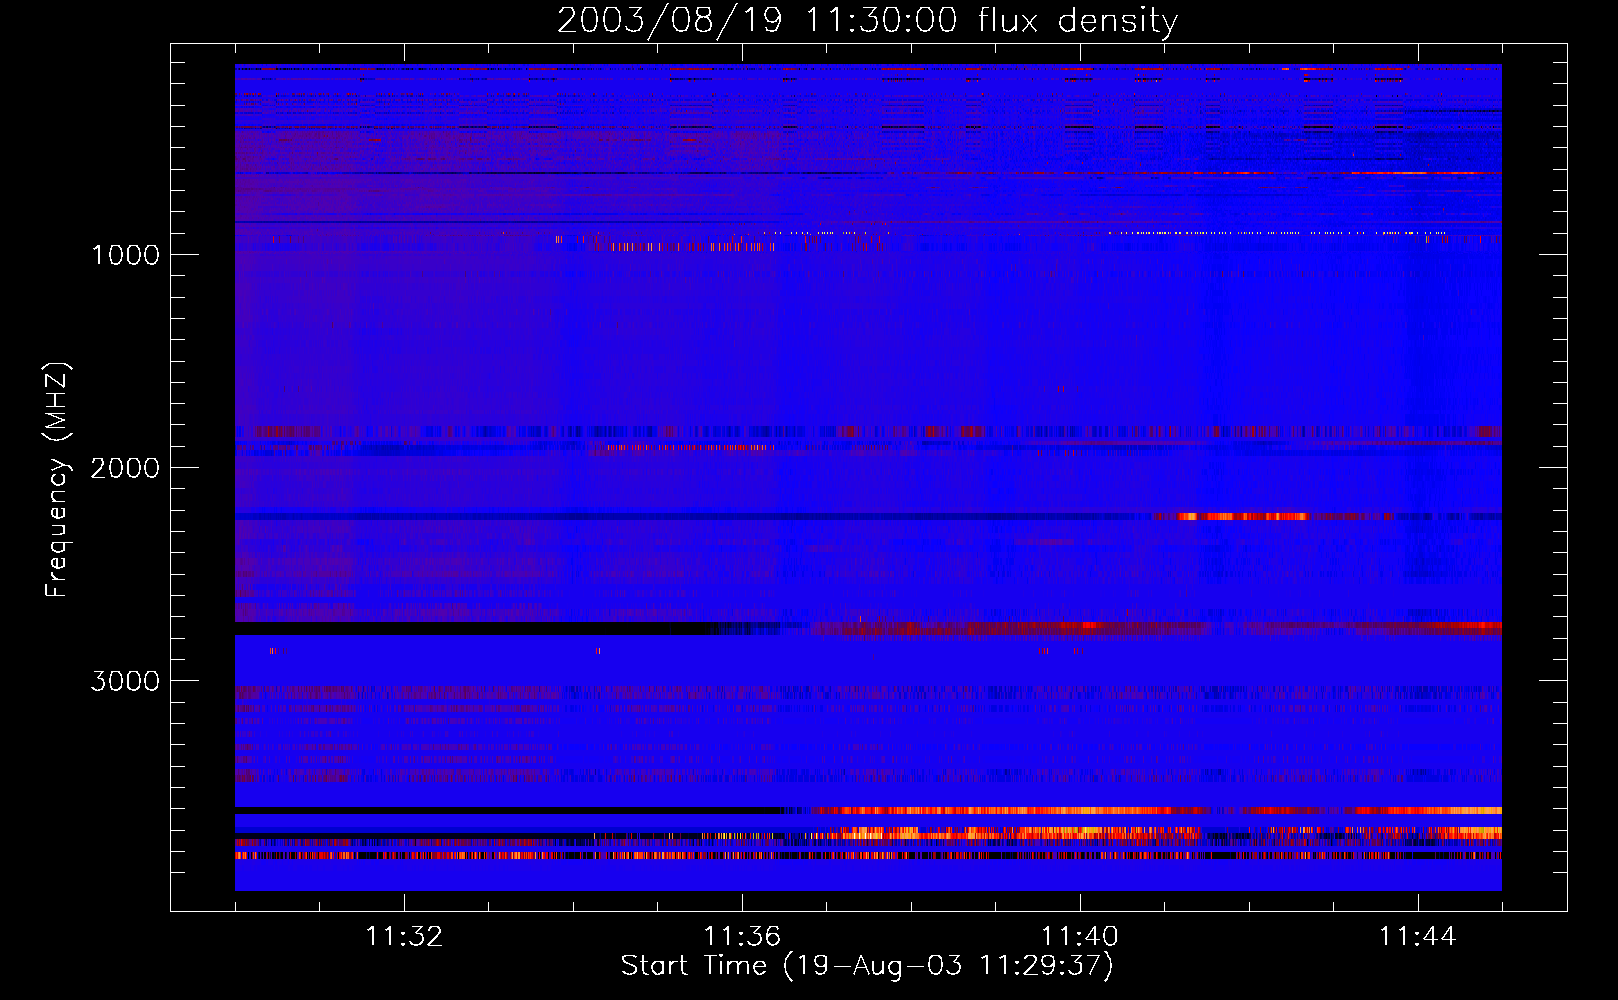The image size is (1618, 1000).
Task: Click the 11:44 time tick label
Action: click(1418, 937)
